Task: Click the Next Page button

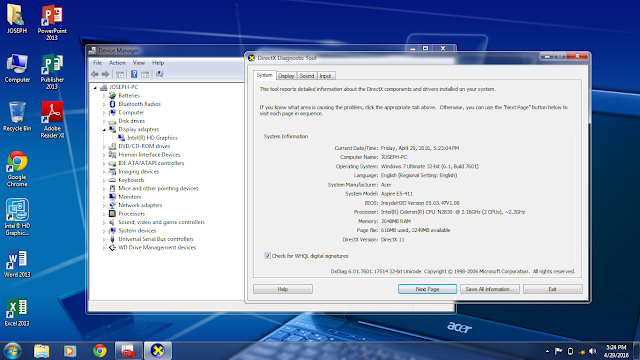Action: pos(427,289)
